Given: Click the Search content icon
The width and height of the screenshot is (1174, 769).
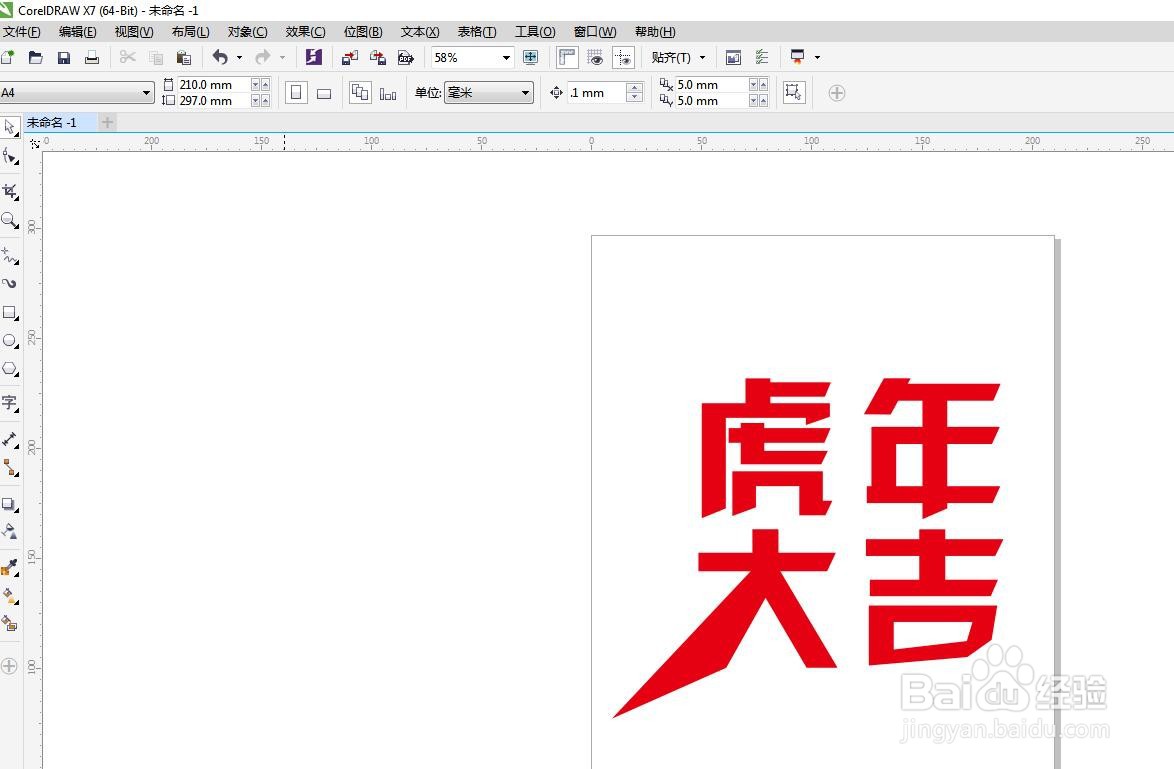Looking at the screenshot, I should pyautogui.click(x=314, y=57).
